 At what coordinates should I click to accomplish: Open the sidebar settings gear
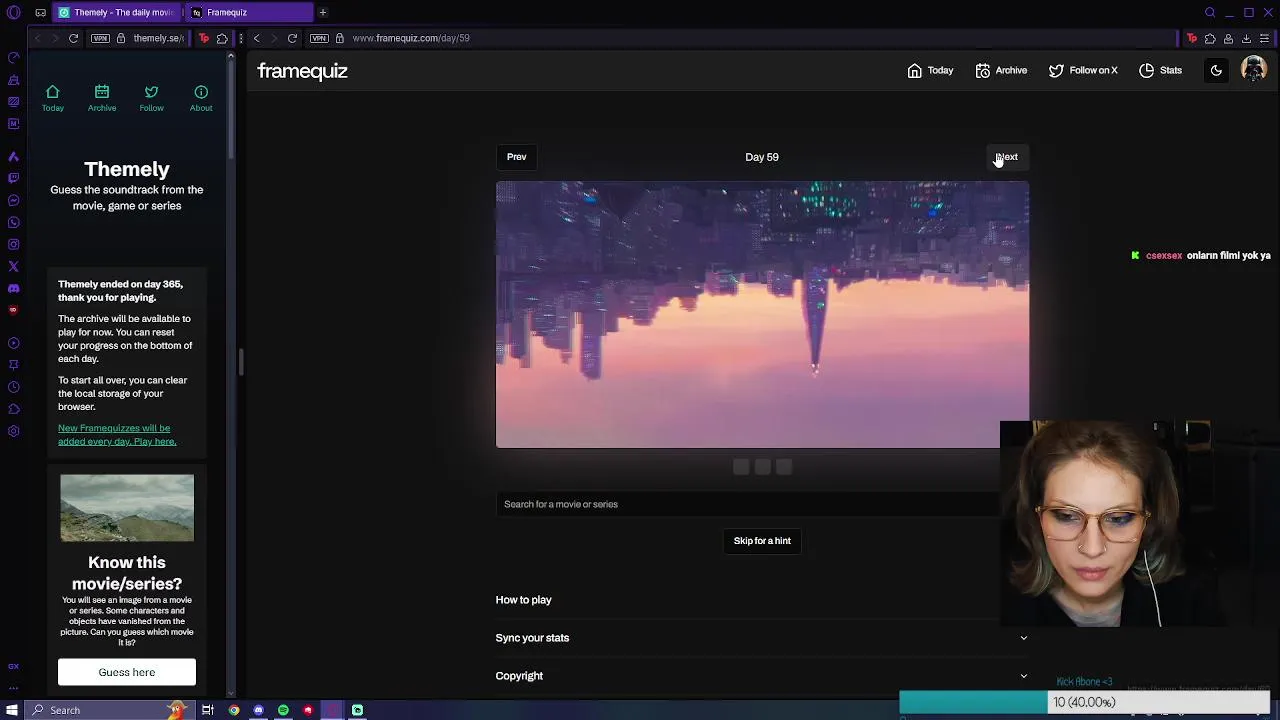pos(13,431)
